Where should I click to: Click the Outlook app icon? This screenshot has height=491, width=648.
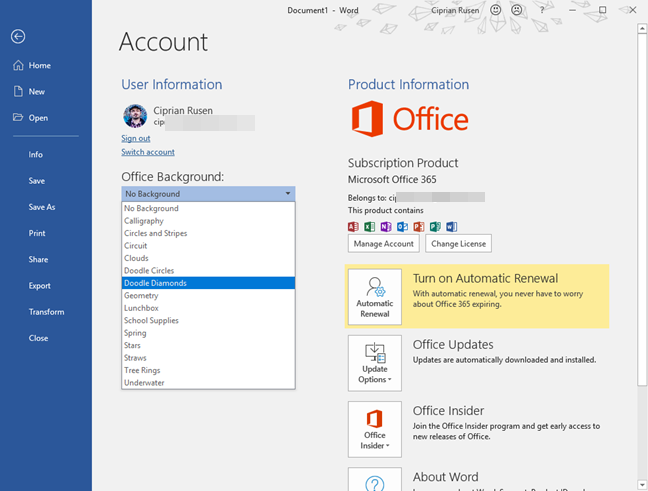pyautogui.click(x=402, y=226)
